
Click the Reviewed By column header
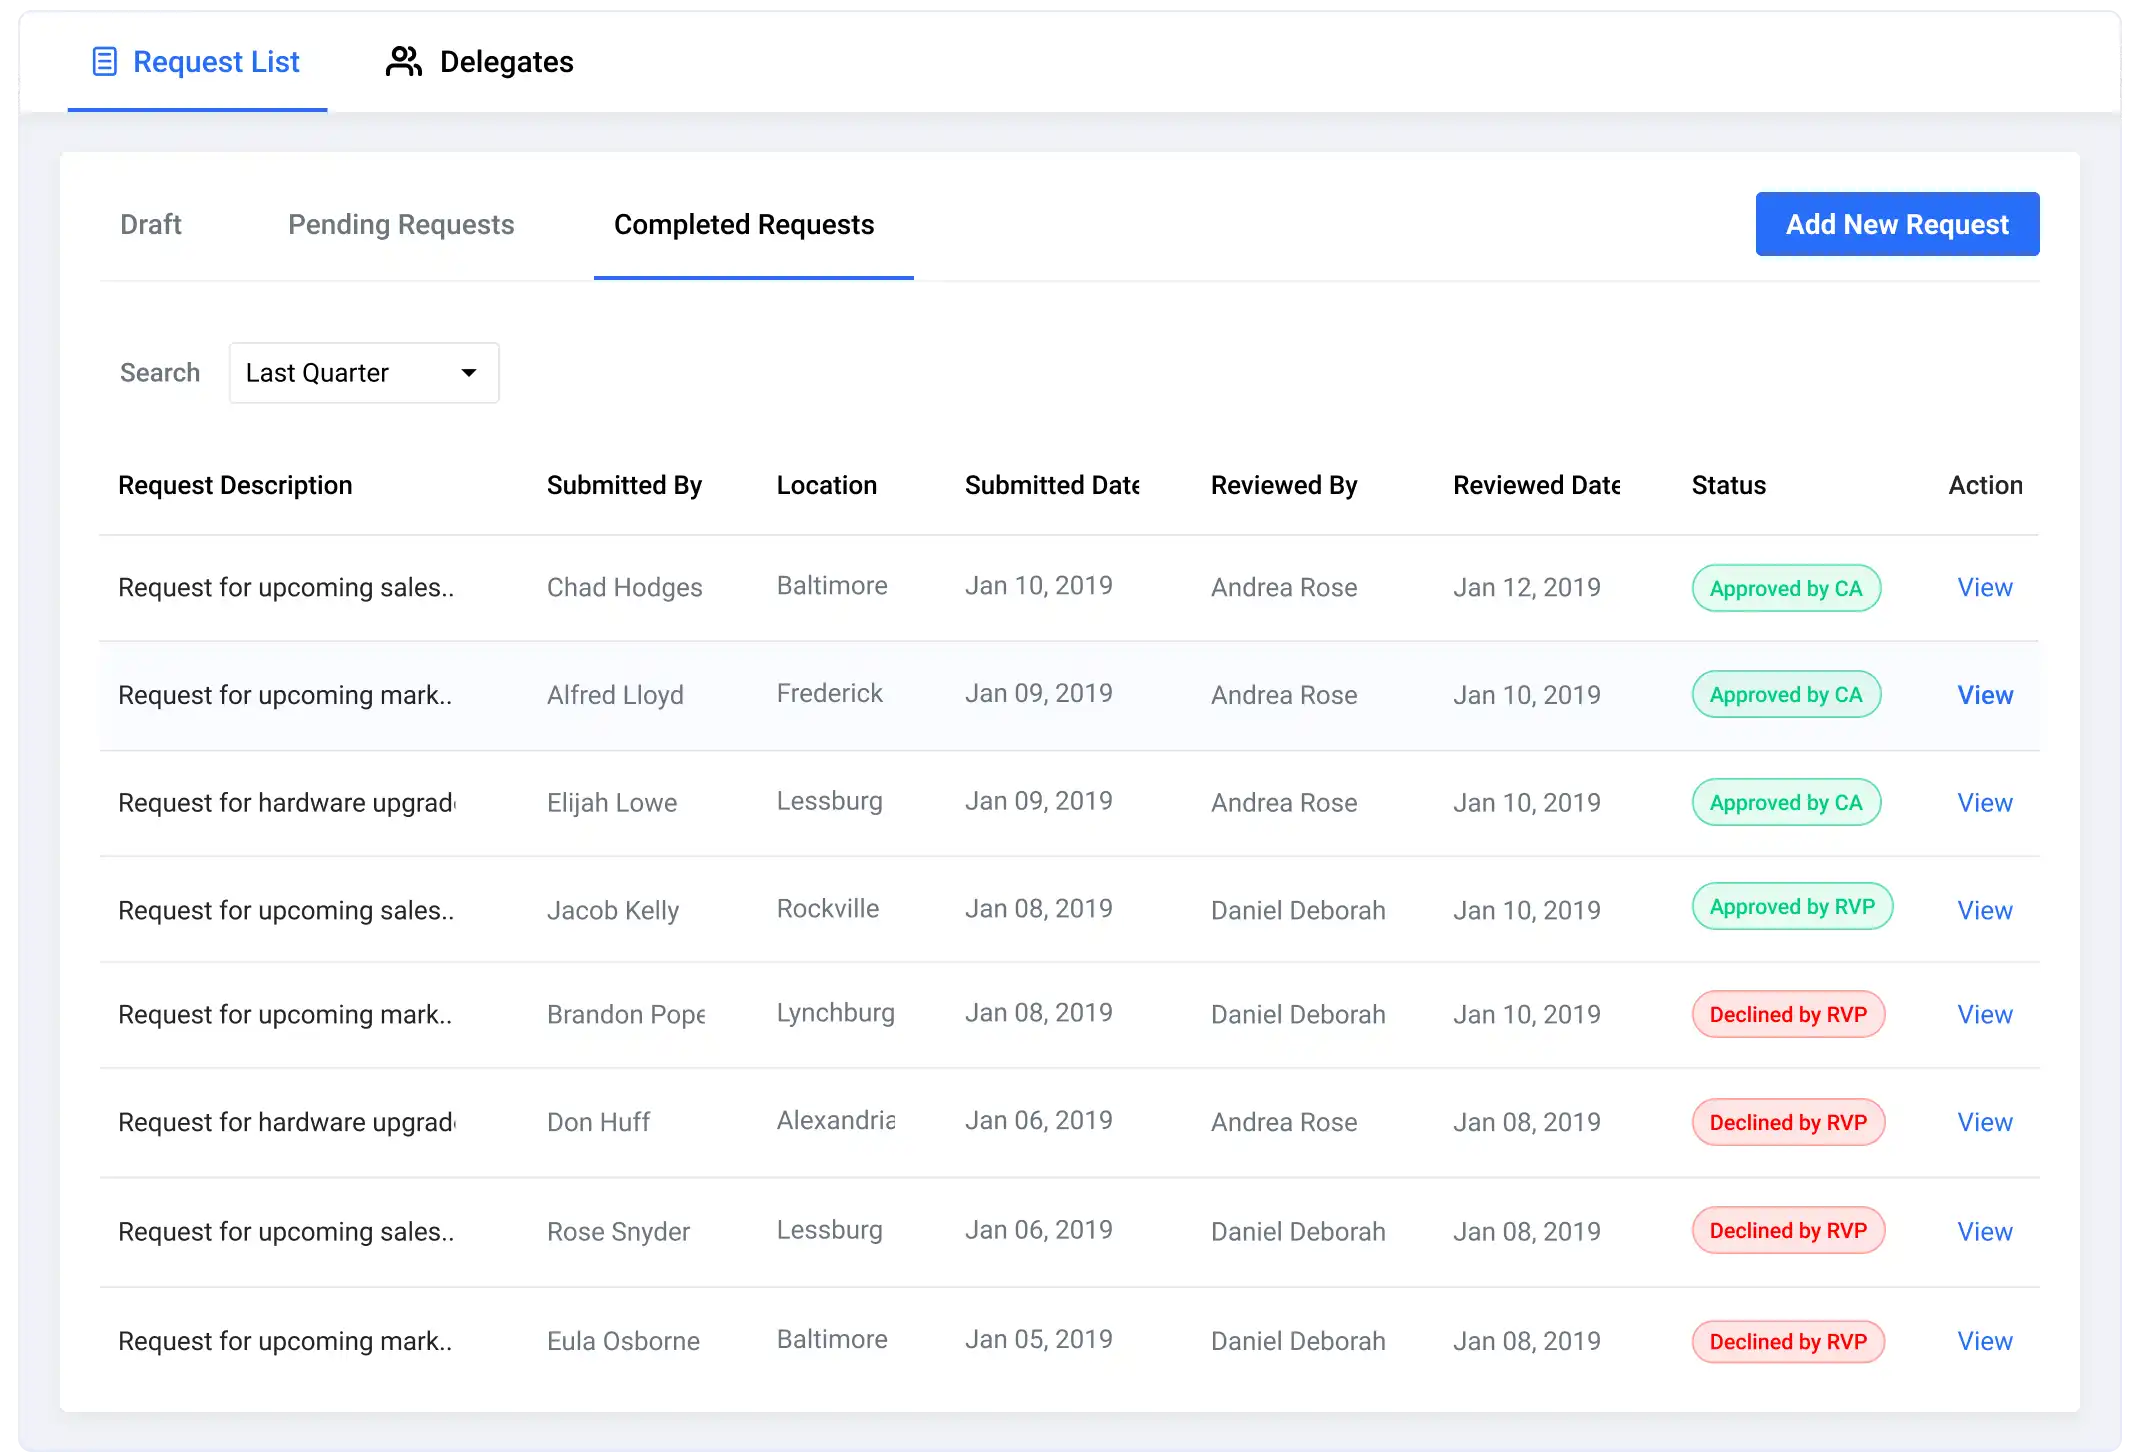click(x=1284, y=485)
